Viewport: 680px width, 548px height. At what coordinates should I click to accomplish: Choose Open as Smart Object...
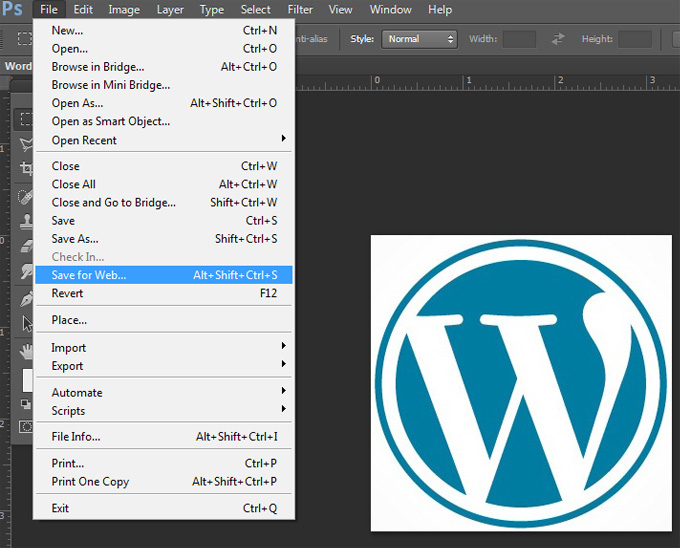pyautogui.click(x=164, y=121)
